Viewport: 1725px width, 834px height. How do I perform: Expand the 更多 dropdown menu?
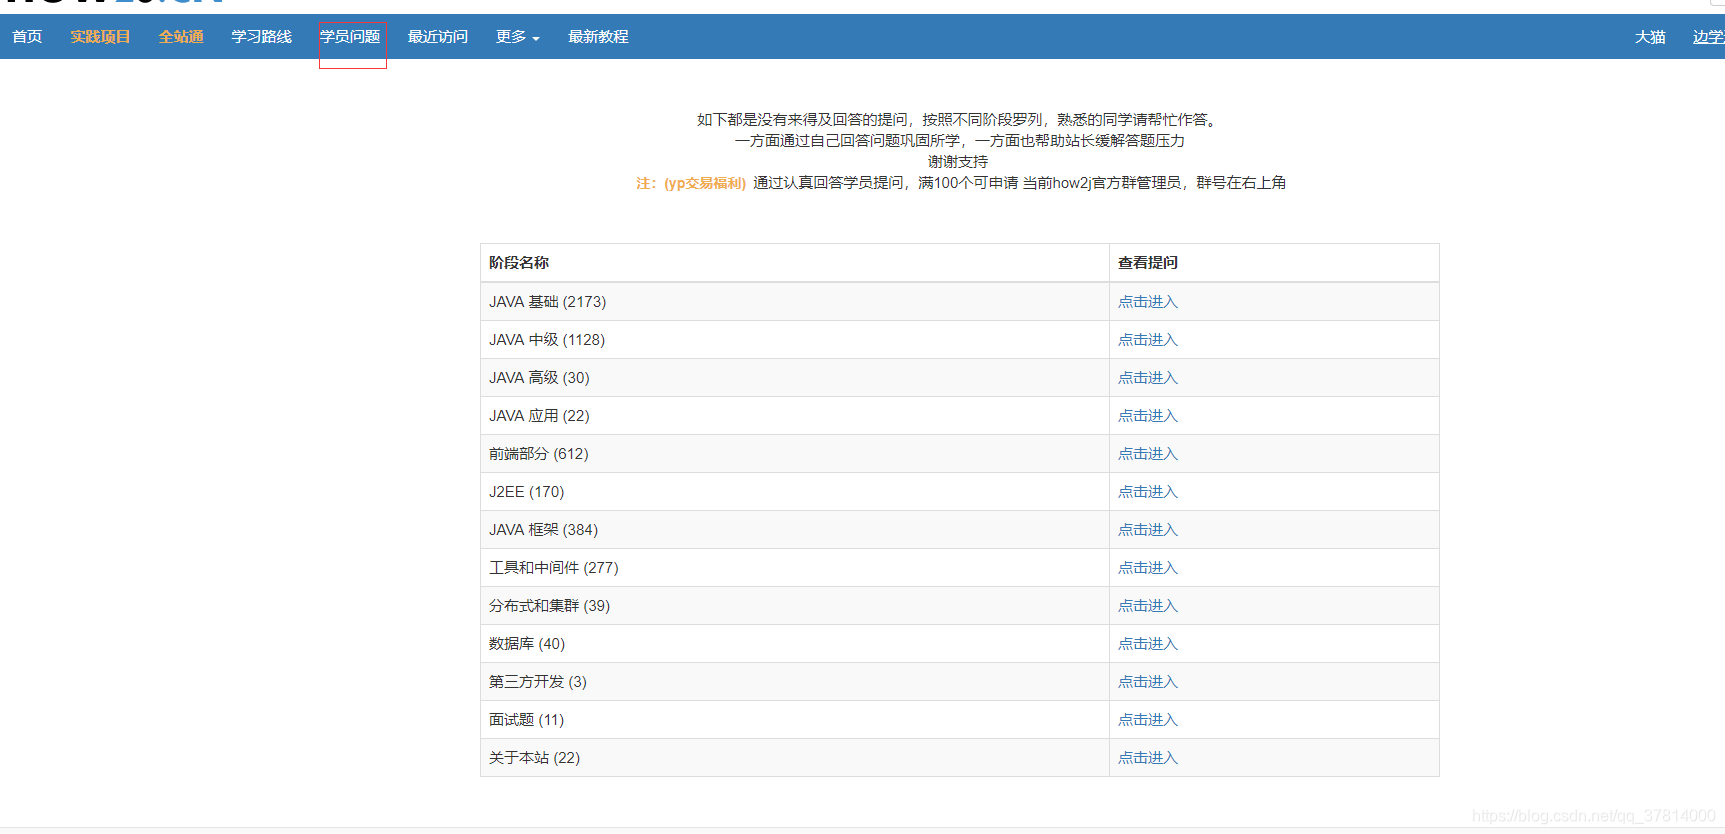pyautogui.click(x=518, y=37)
